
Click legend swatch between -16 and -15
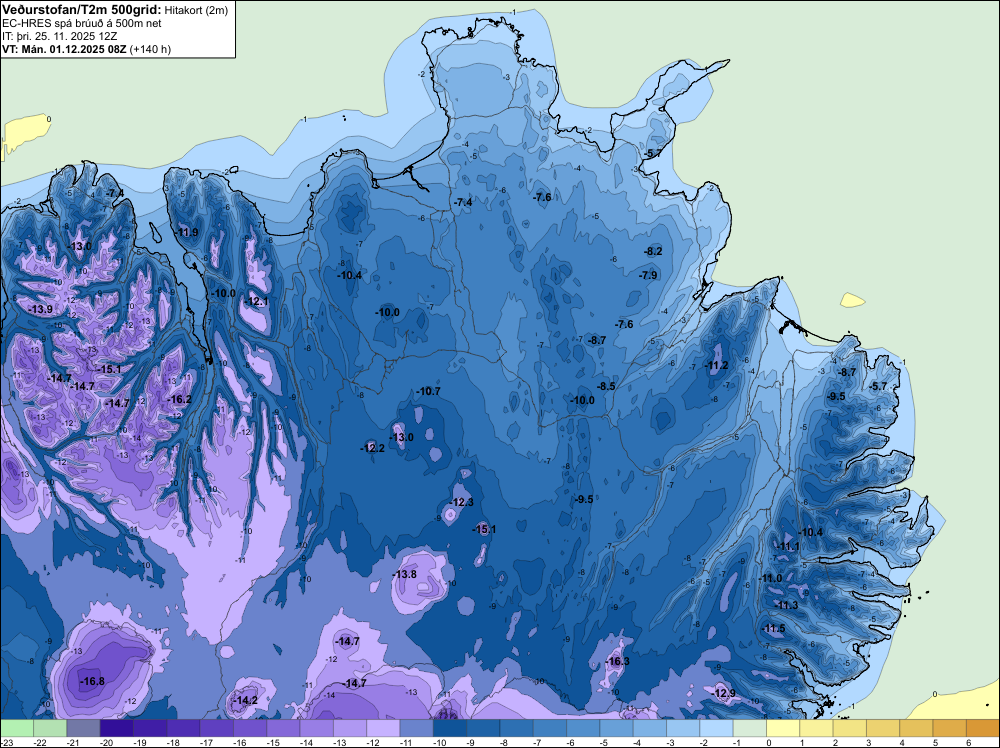pyautogui.click(x=250, y=728)
